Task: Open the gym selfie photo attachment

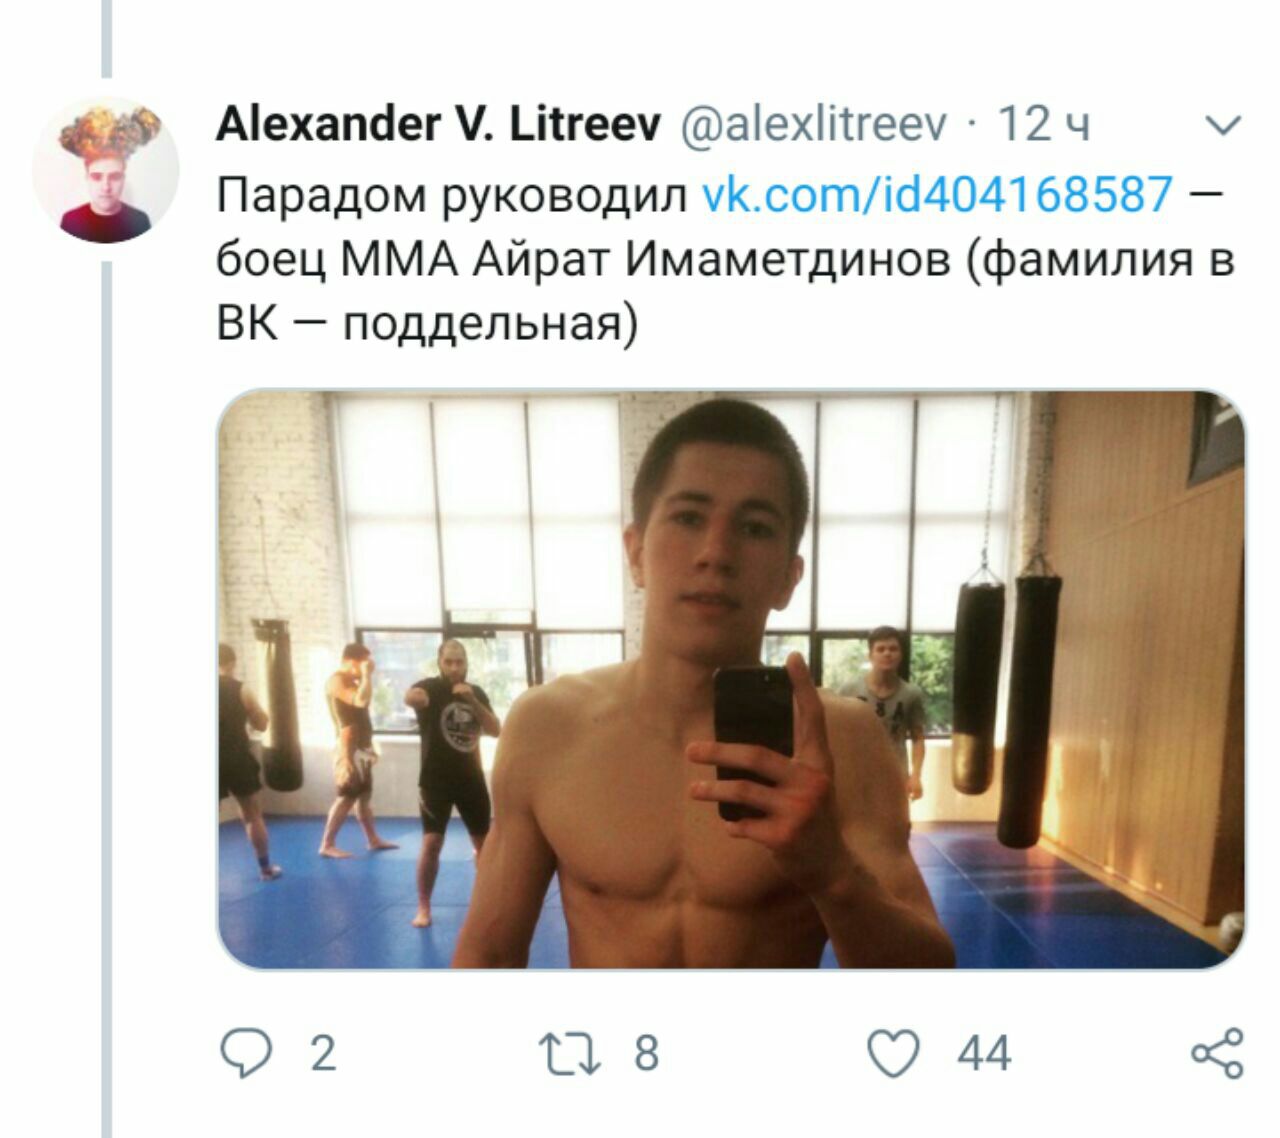Action: pyautogui.click(x=731, y=680)
